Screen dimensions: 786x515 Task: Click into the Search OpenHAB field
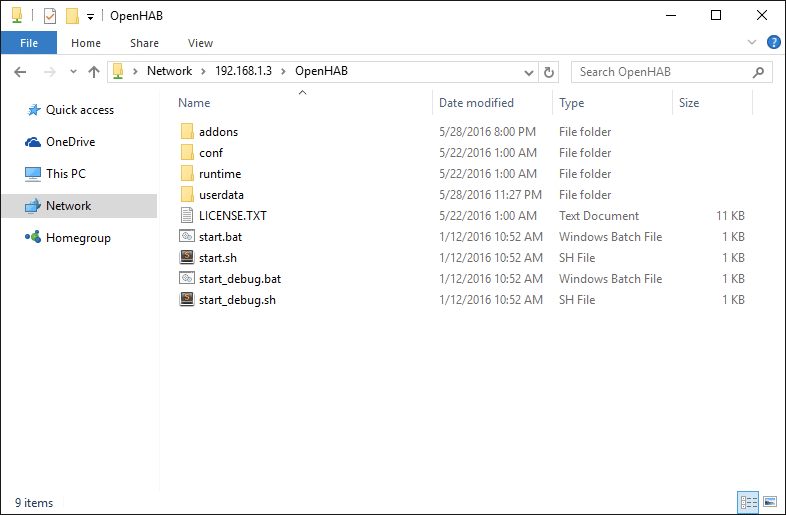[x=672, y=72]
